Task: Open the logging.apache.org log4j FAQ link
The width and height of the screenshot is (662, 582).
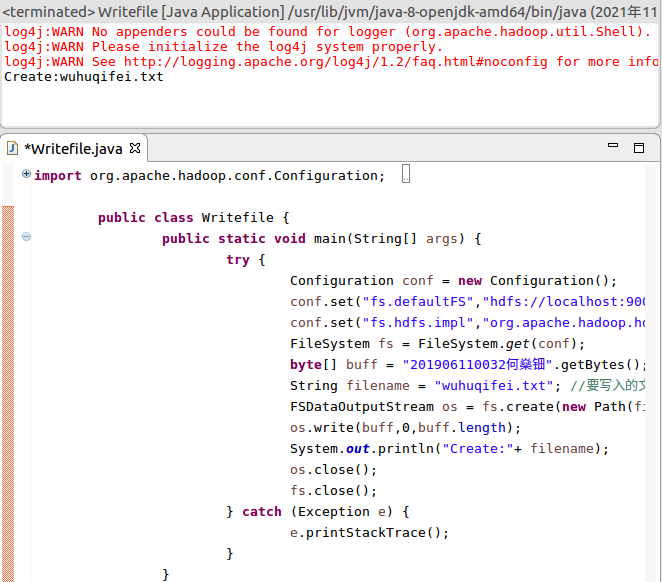Action: [x=336, y=62]
